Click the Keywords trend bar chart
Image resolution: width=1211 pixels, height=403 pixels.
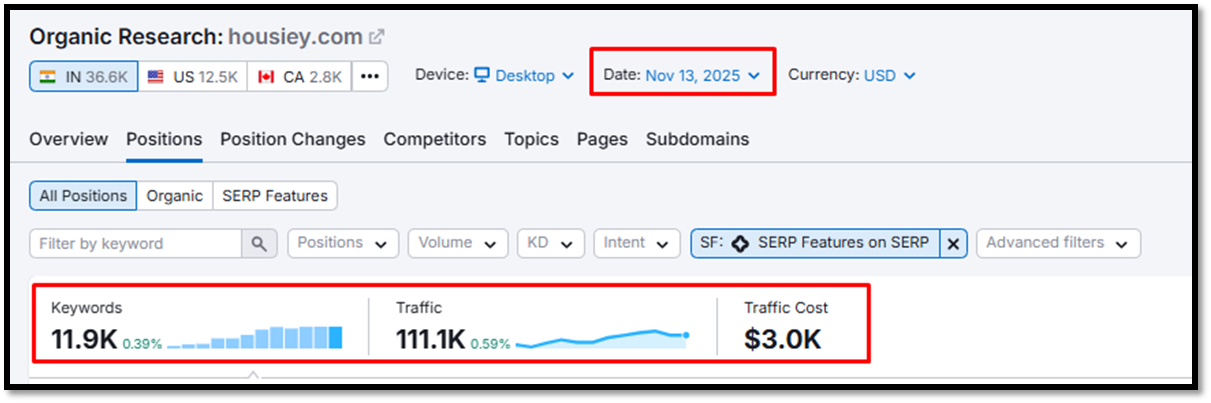tap(255, 338)
